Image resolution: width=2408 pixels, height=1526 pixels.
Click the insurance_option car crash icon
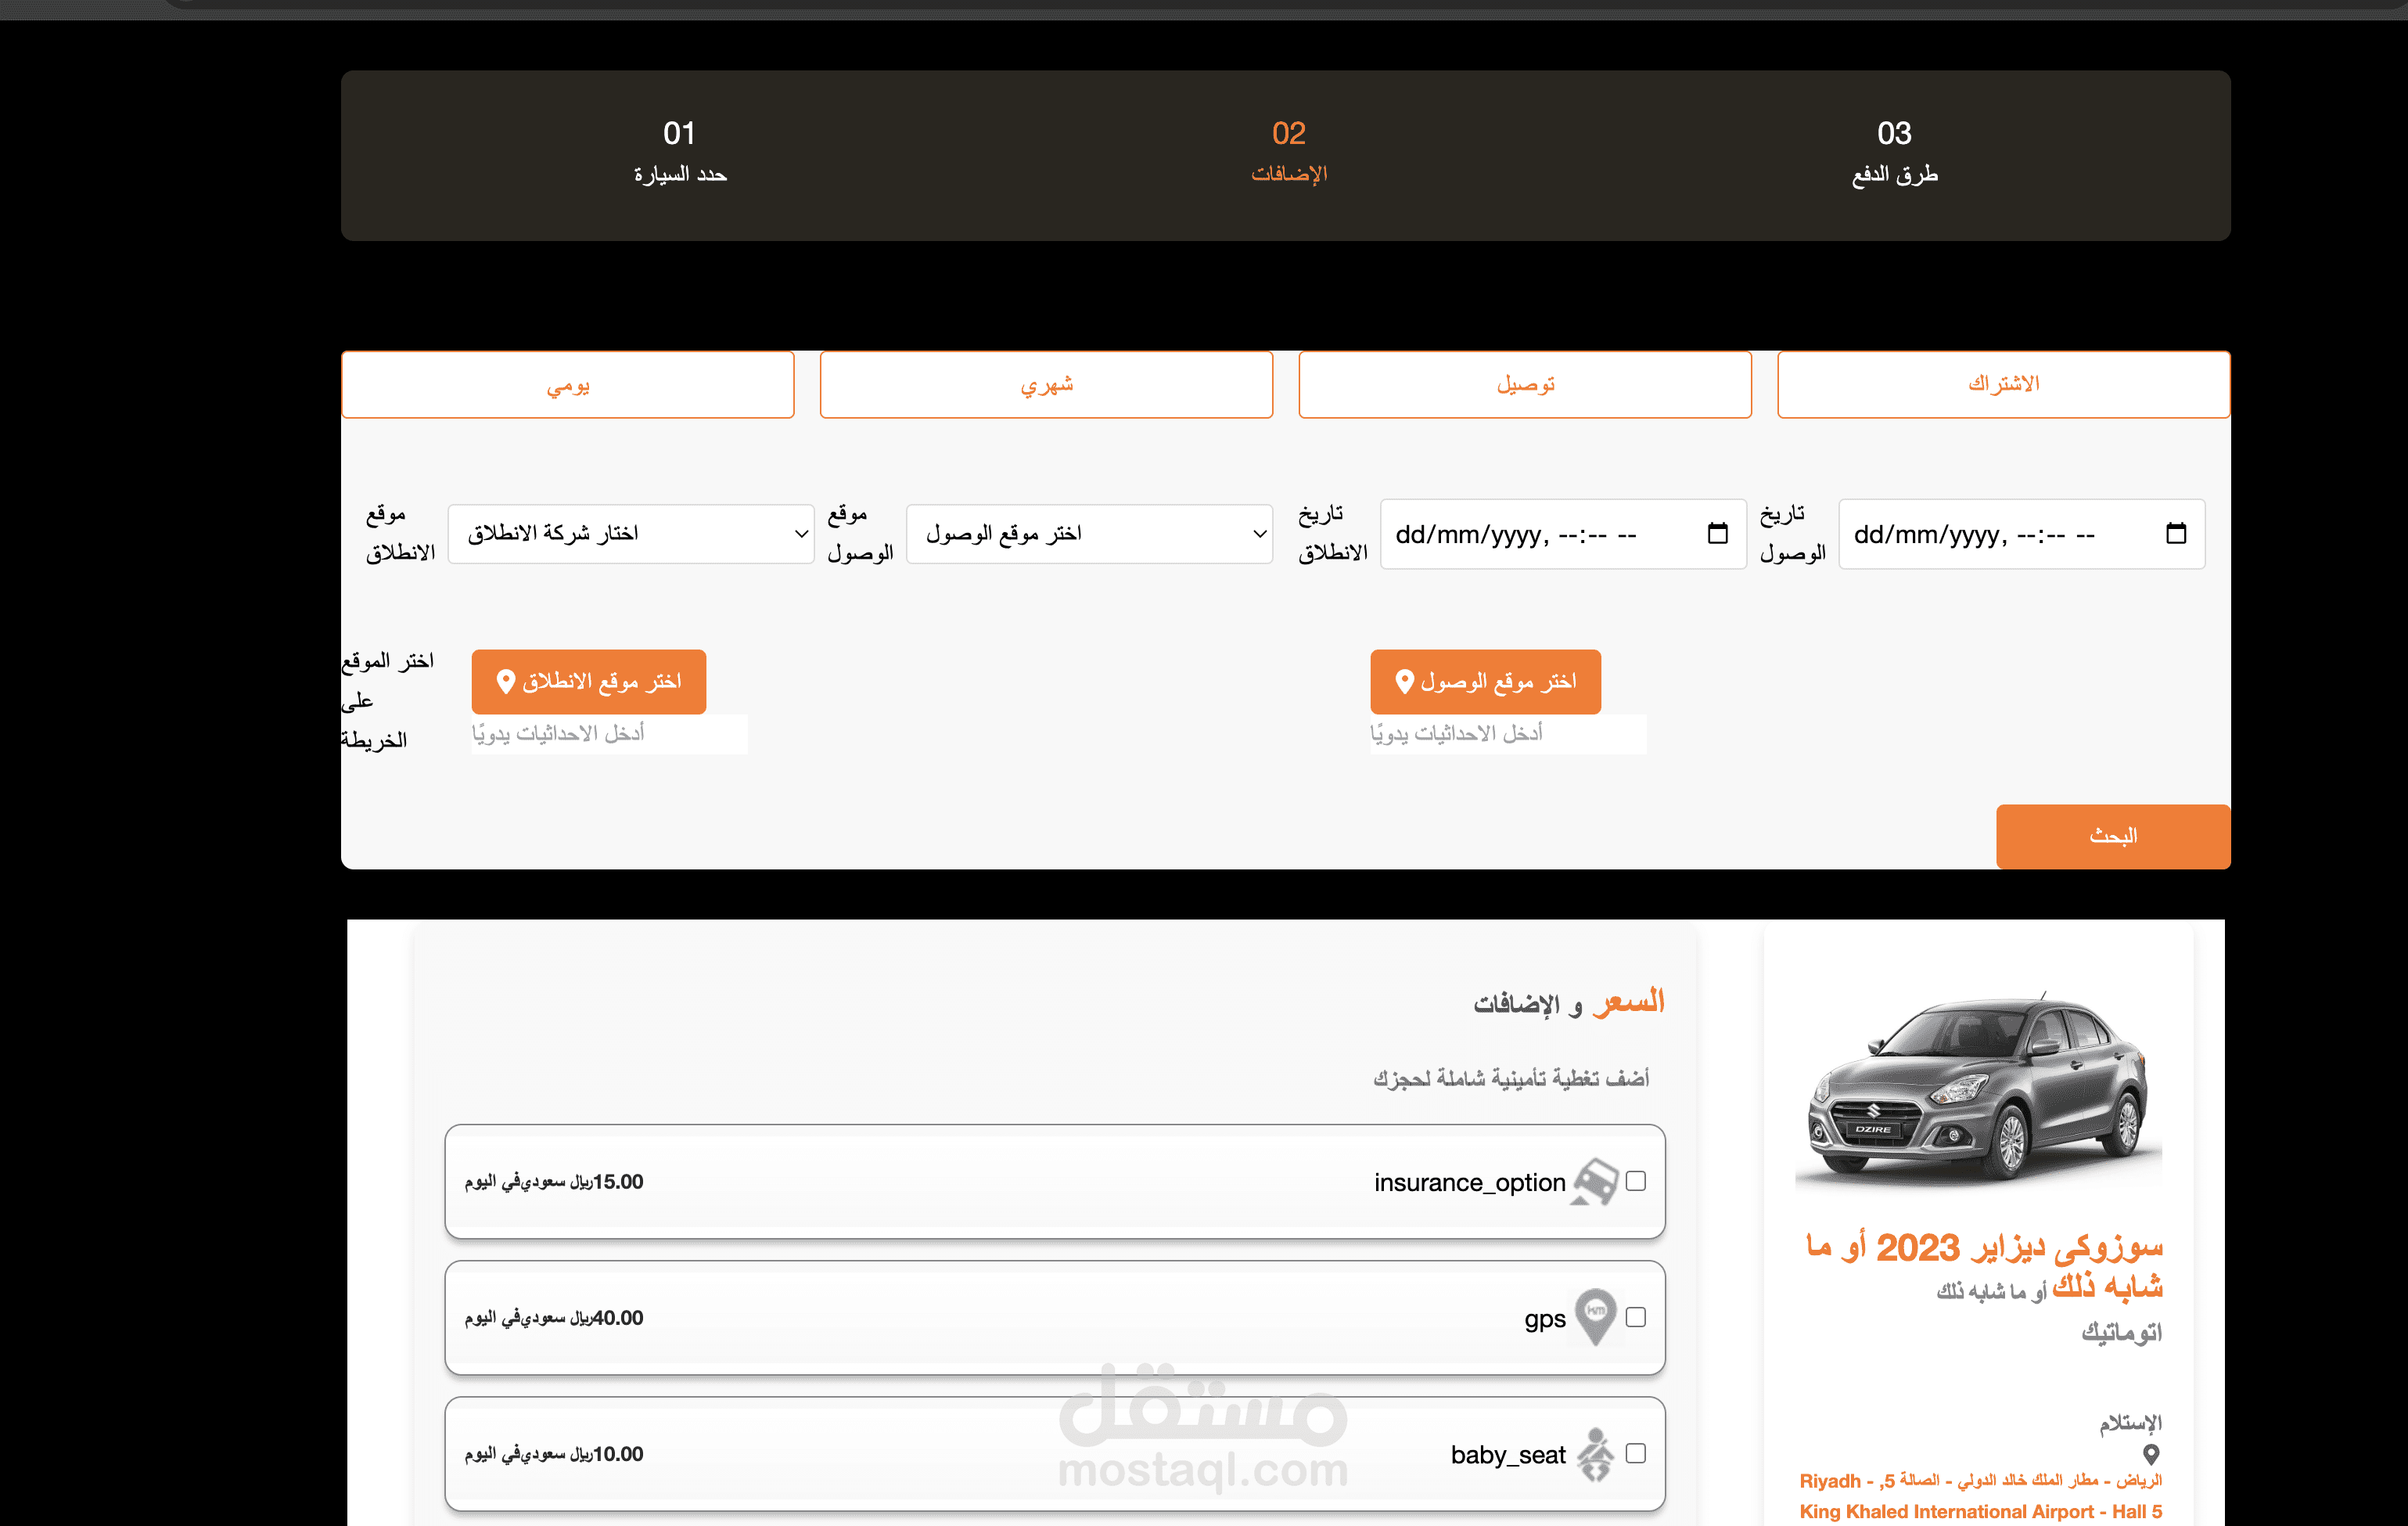click(1595, 1182)
